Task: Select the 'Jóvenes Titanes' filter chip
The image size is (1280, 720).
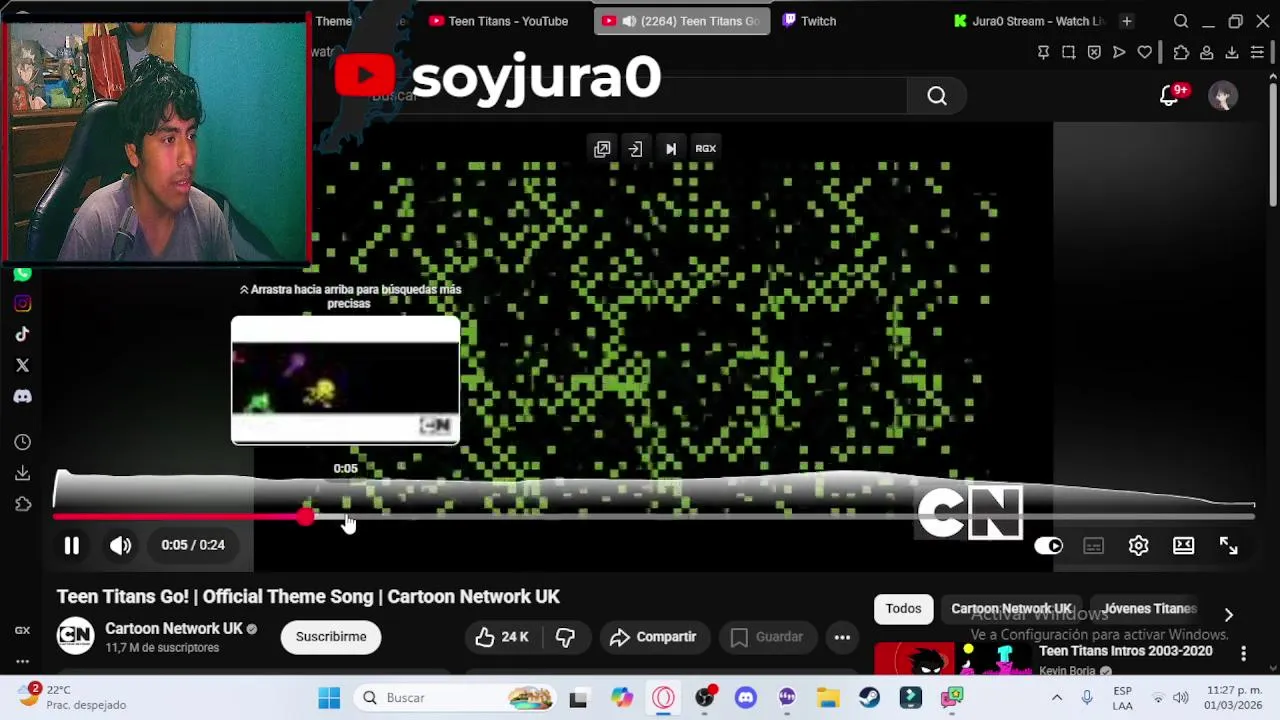Action: pyautogui.click(x=1149, y=609)
